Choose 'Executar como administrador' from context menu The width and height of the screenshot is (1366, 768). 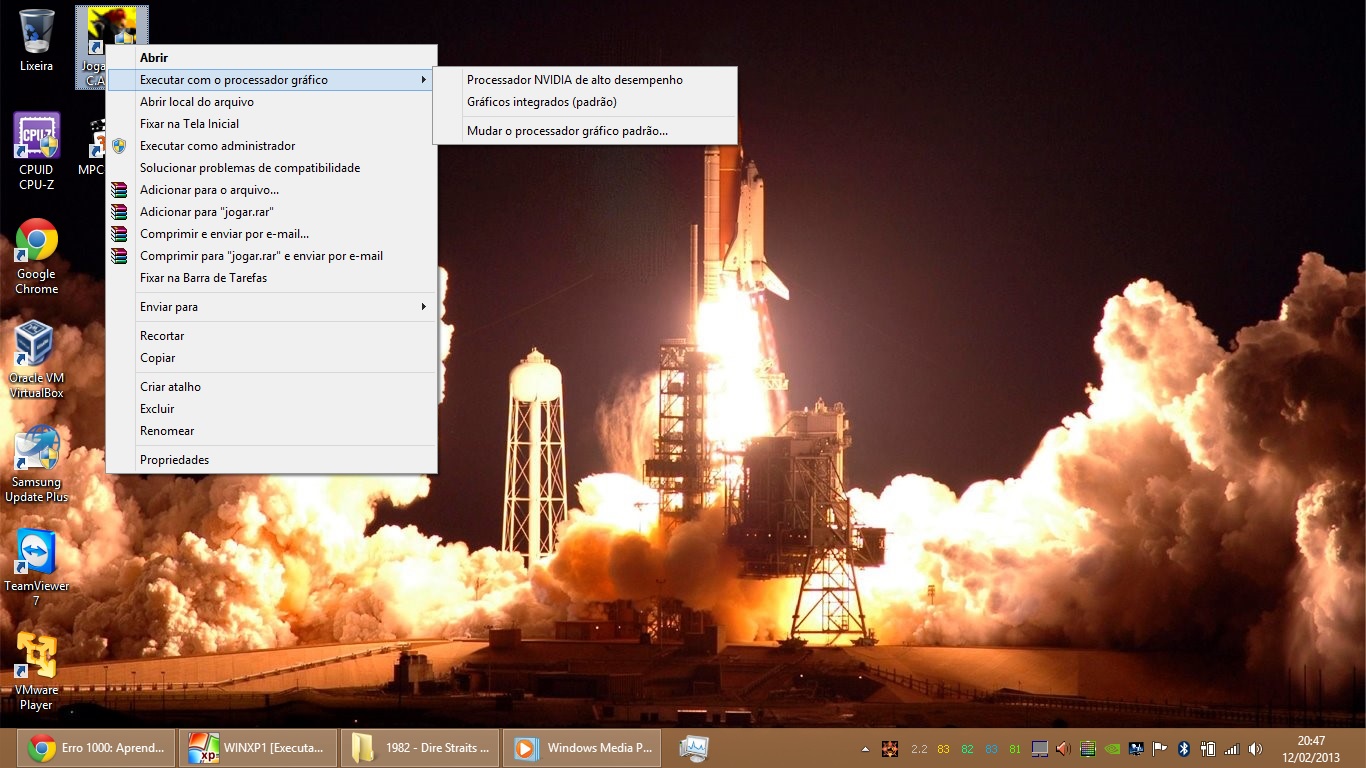[217, 146]
